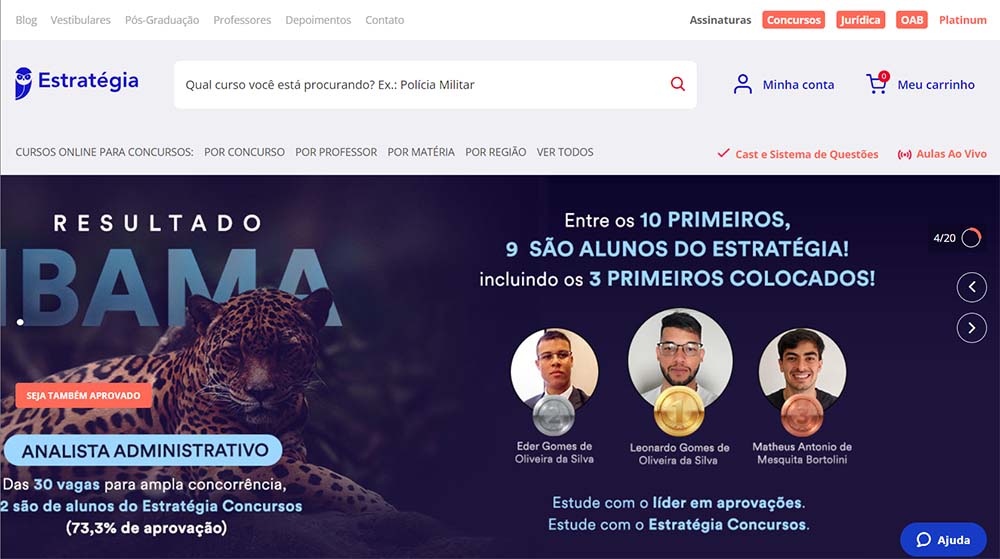
Task: Open the OAB subscription badge
Action: click(911, 20)
